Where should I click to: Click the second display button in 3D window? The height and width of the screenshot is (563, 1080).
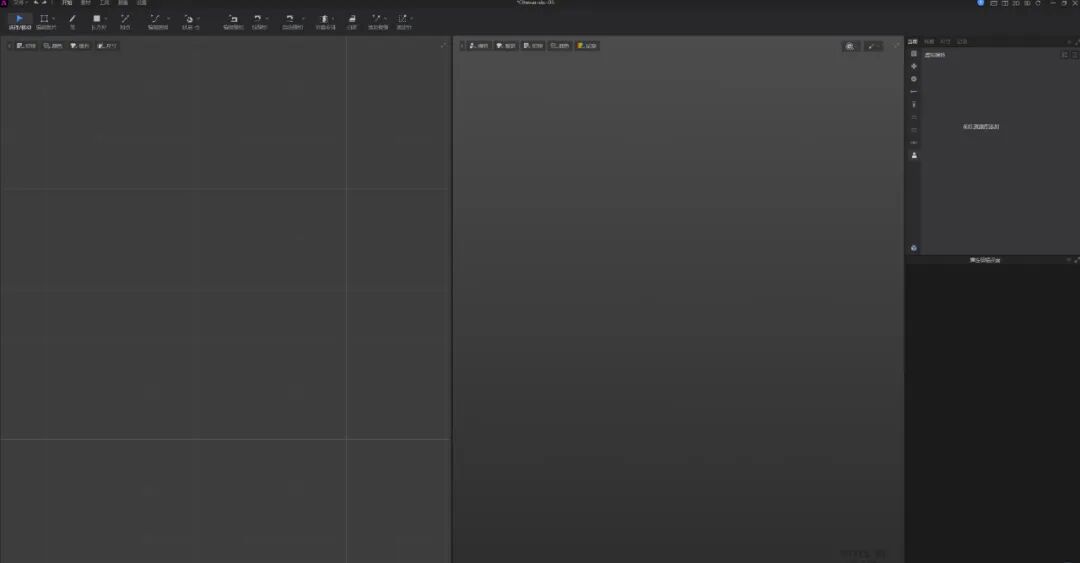(x=506, y=45)
